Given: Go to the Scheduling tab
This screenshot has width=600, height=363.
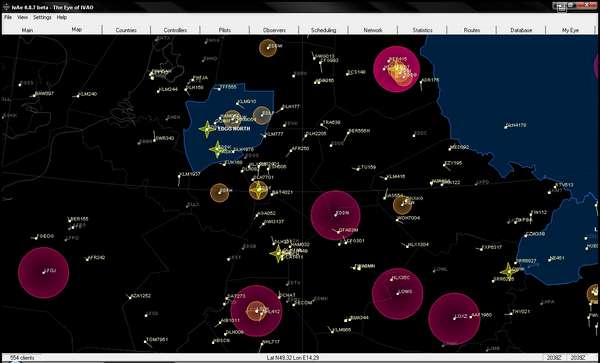Looking at the screenshot, I should [323, 30].
